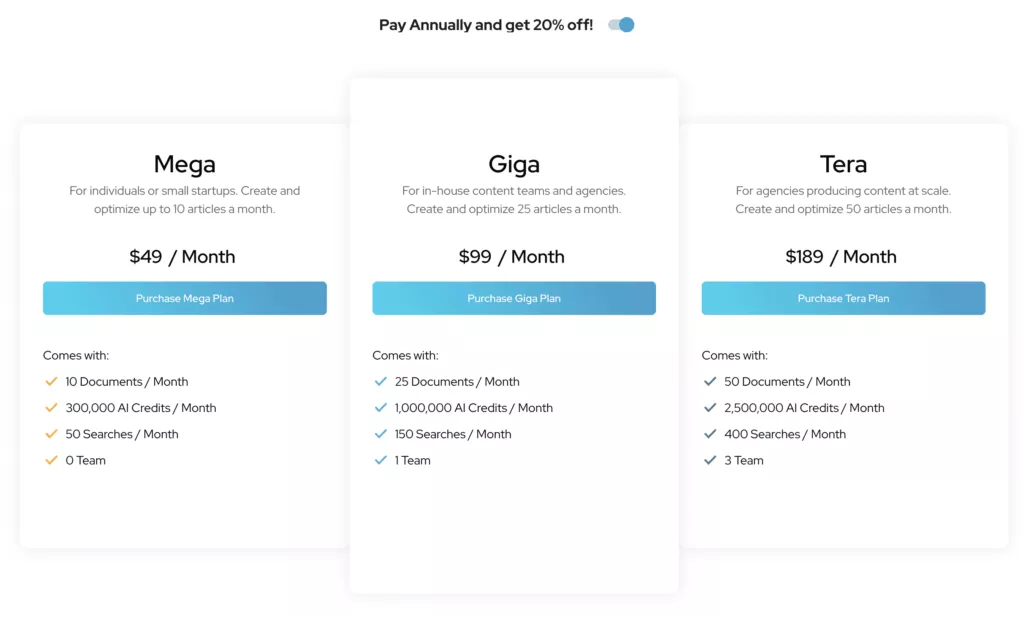This screenshot has width=1024, height=617.
Task: Click the blue checkmark next to 1 Team
Action: pyautogui.click(x=380, y=460)
